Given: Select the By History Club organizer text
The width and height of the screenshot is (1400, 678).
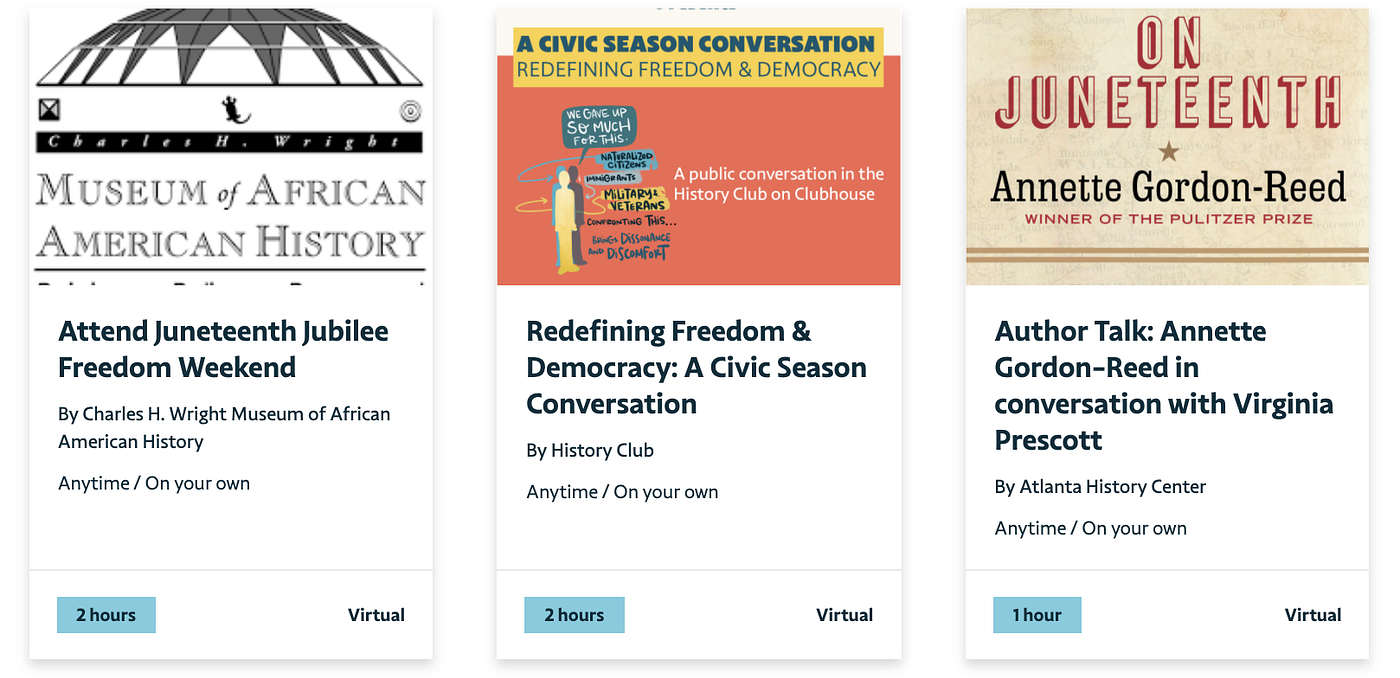Looking at the screenshot, I should tap(590, 450).
